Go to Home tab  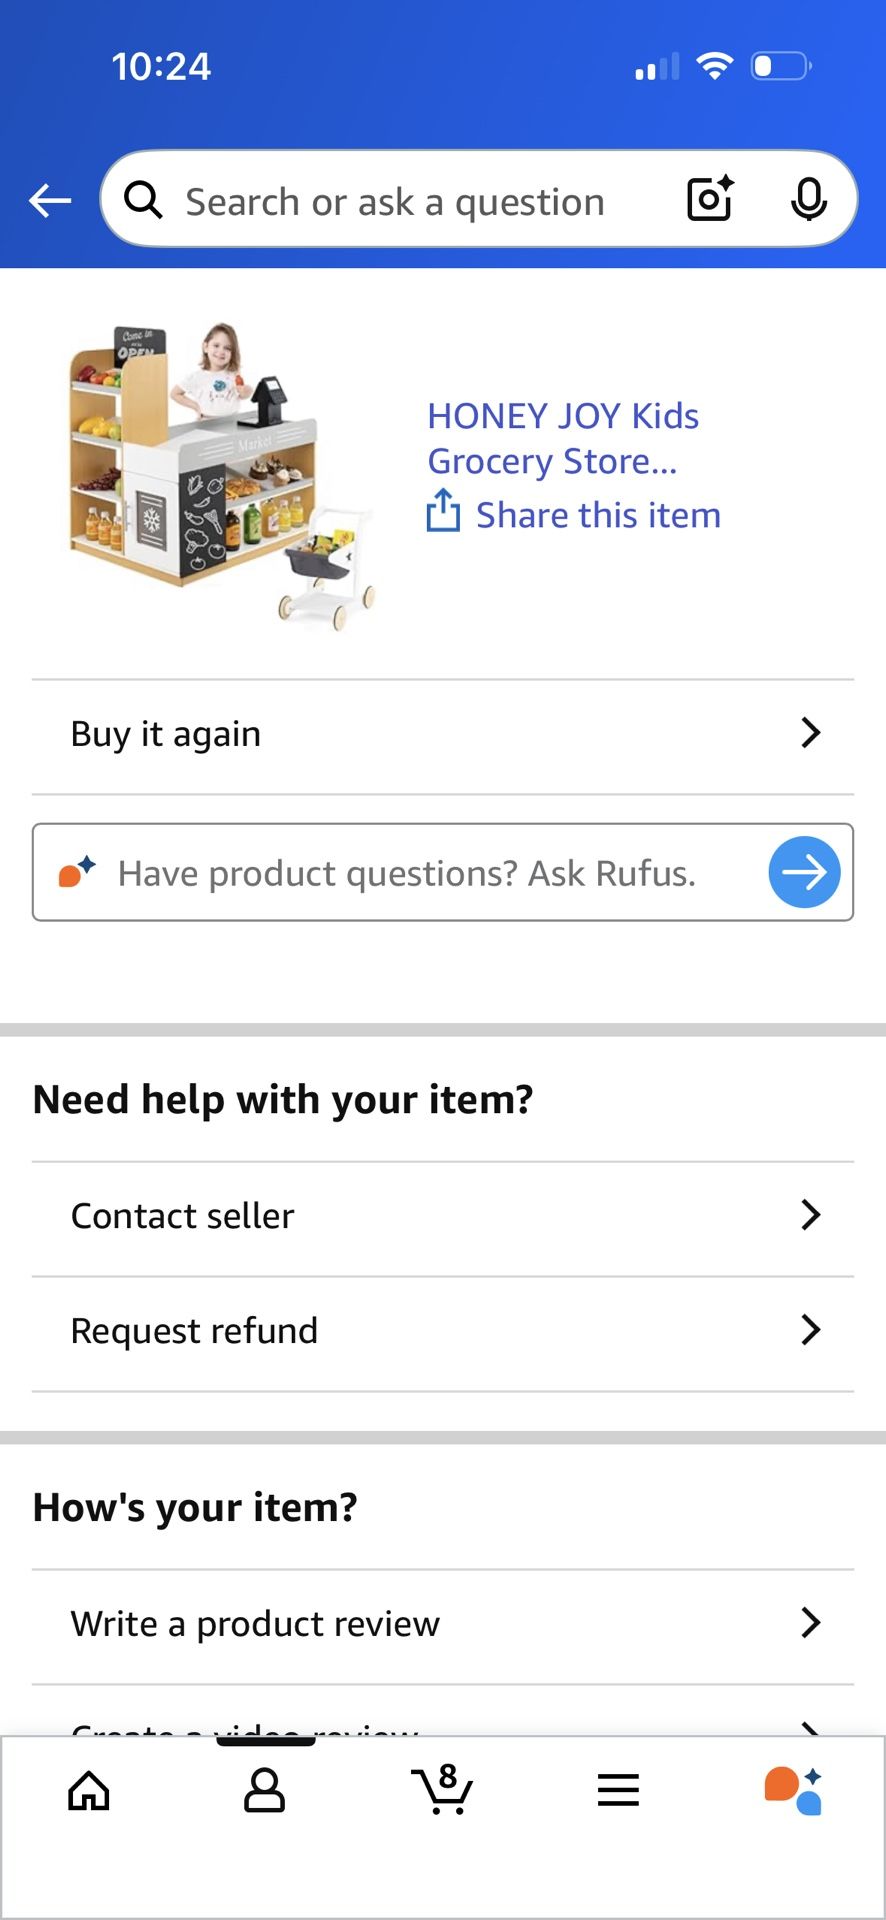coord(89,1791)
